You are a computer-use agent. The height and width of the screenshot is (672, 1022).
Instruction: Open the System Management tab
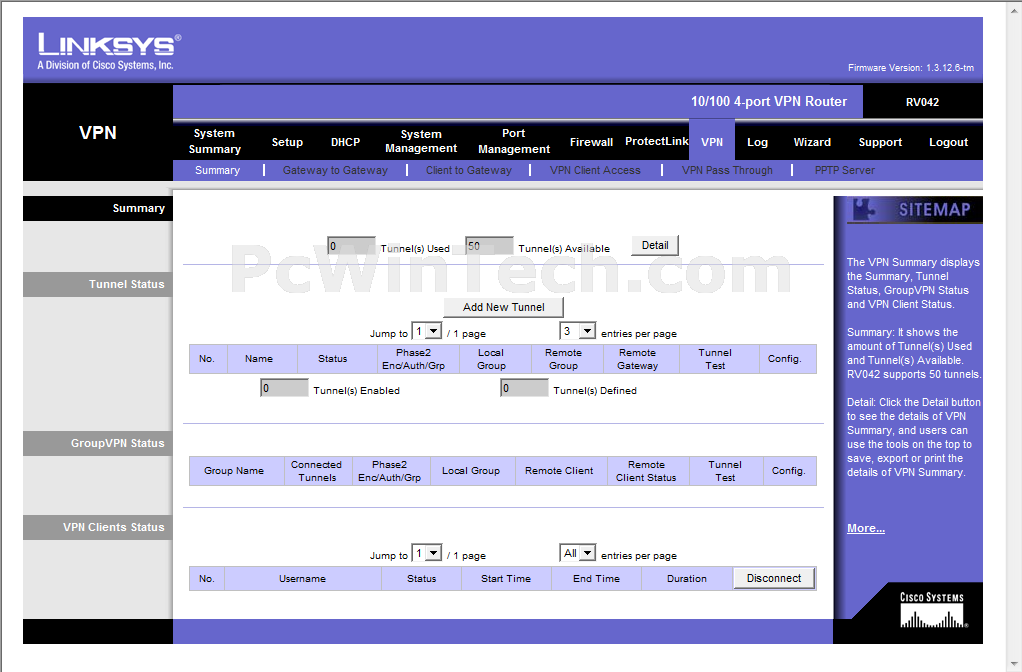[x=421, y=141]
